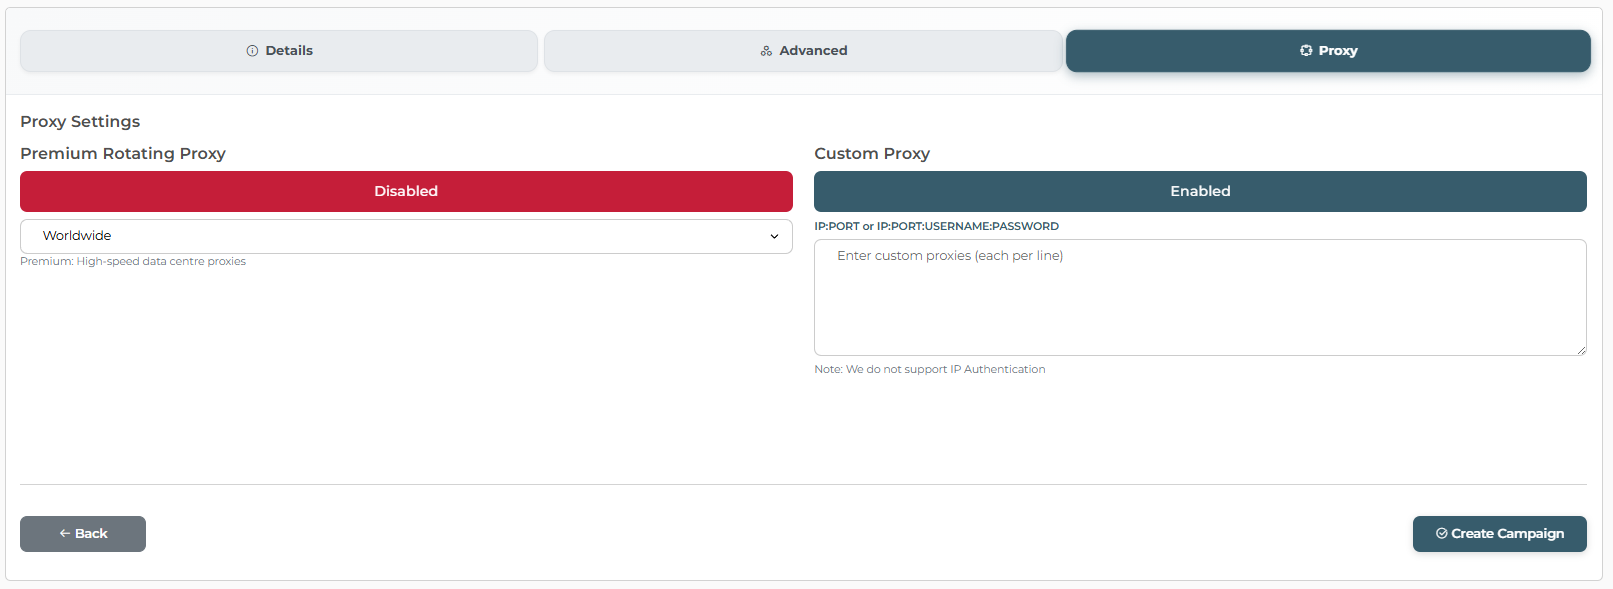Screen dimensions: 1613x589
Task: Click the Proxy Settings heading
Action: [x=80, y=121]
